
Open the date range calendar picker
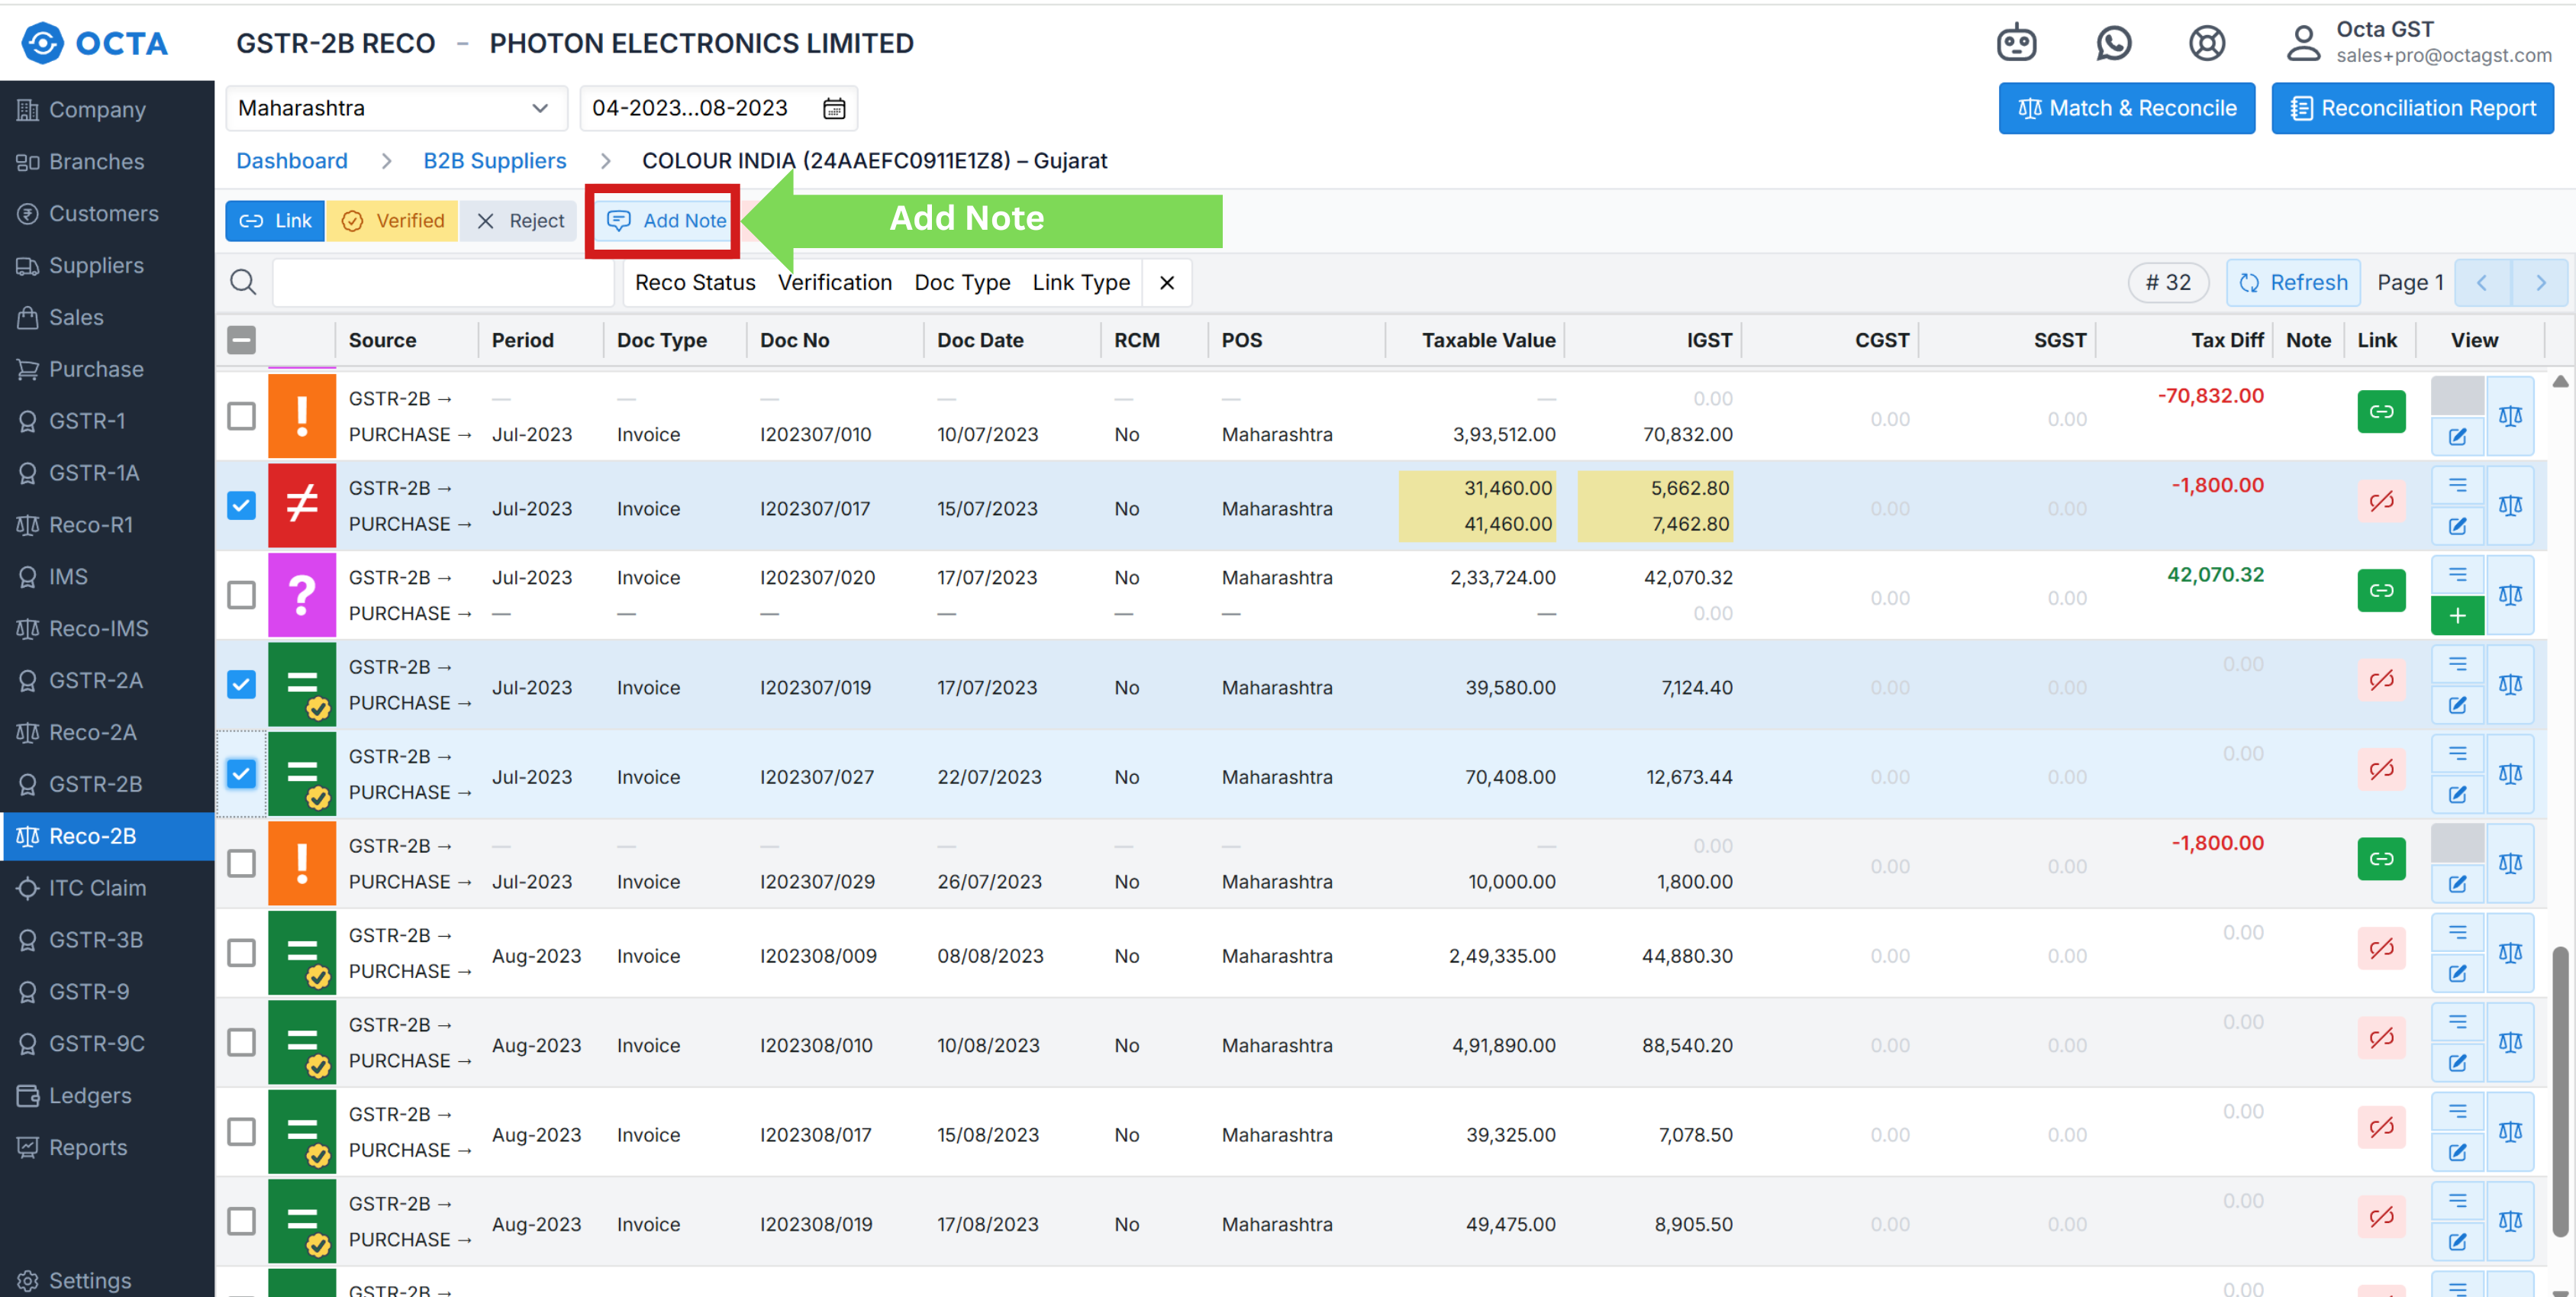(834, 108)
